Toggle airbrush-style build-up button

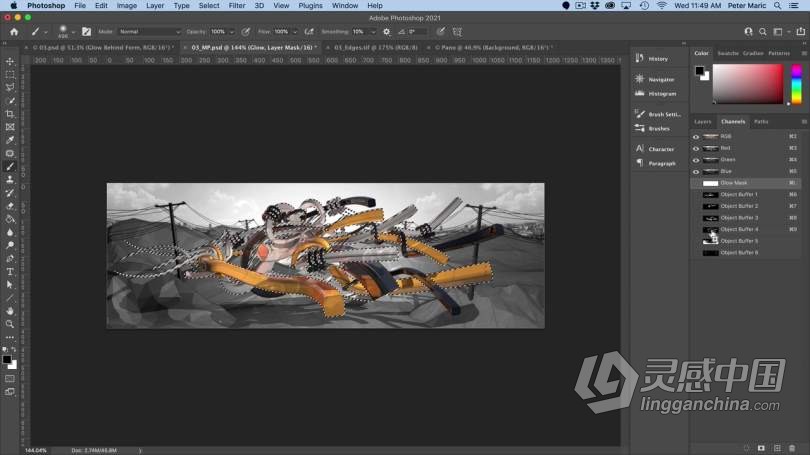click(309, 32)
